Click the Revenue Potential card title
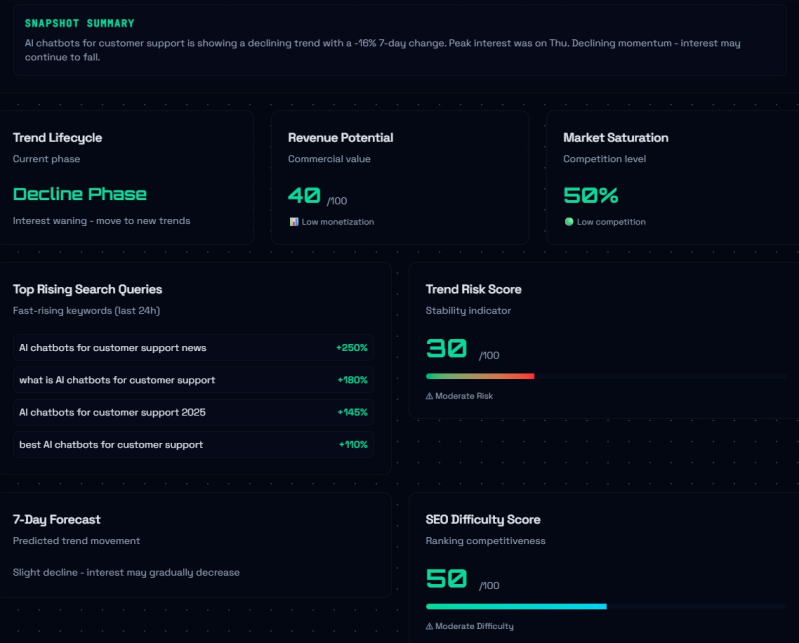Image resolution: width=799 pixels, height=643 pixels. point(340,138)
